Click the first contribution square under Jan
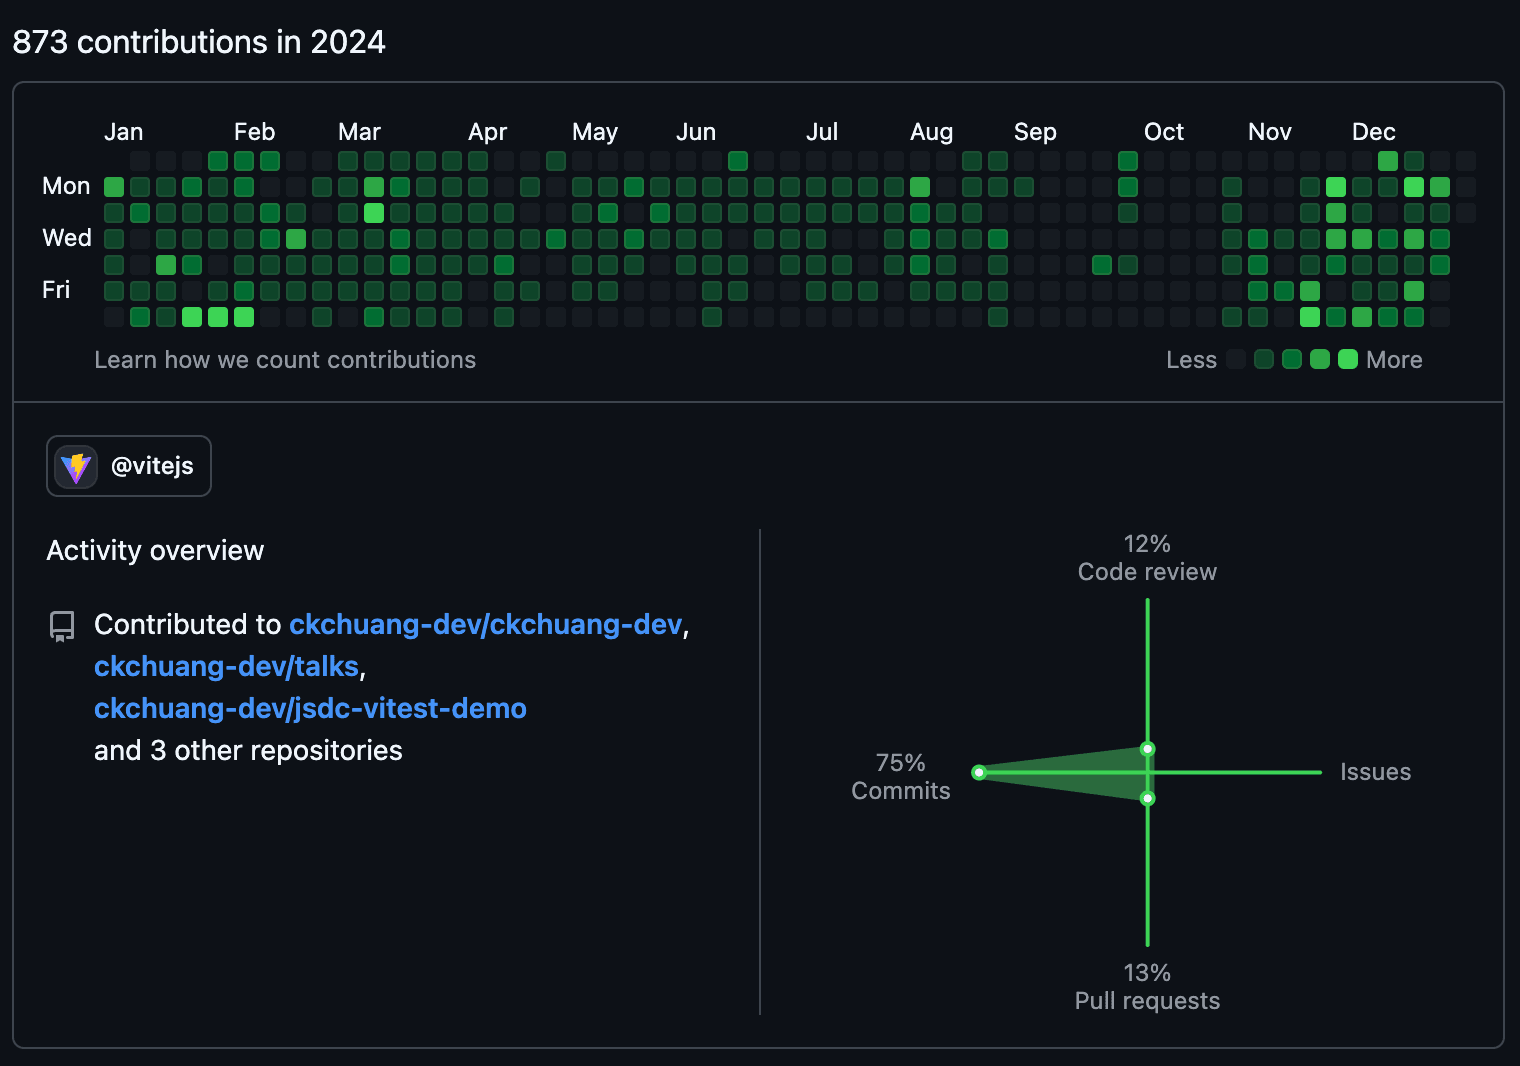 point(113,186)
